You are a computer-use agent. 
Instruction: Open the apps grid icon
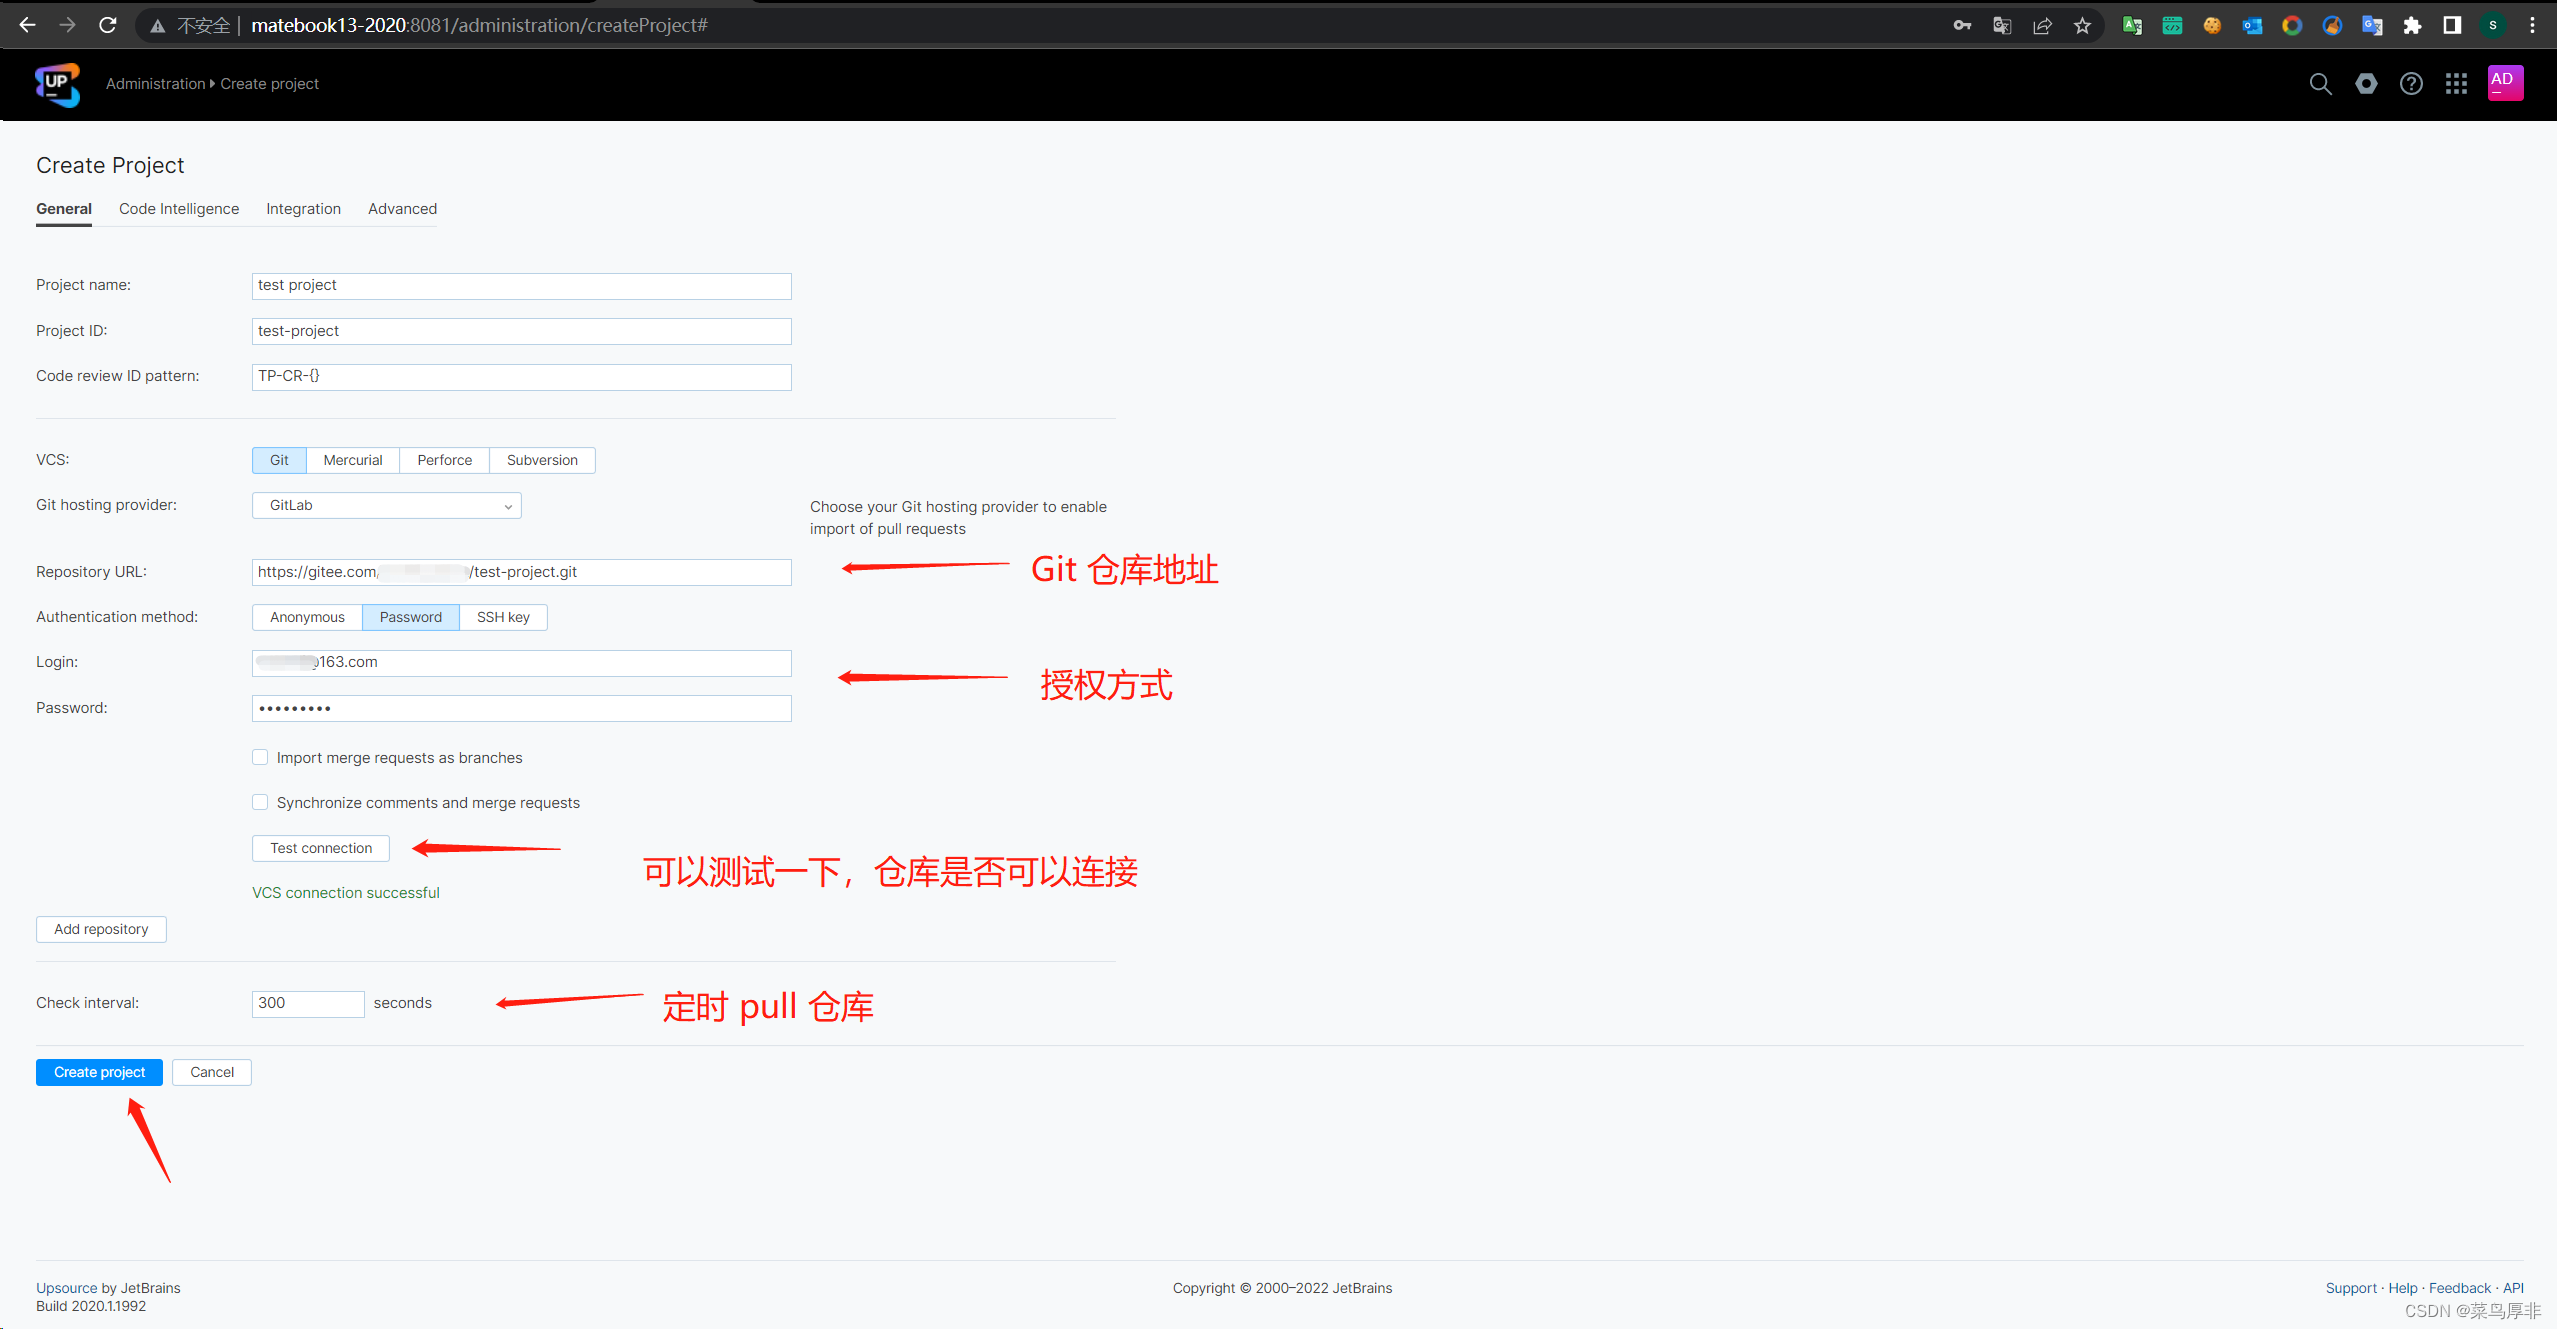pyautogui.click(x=2456, y=84)
